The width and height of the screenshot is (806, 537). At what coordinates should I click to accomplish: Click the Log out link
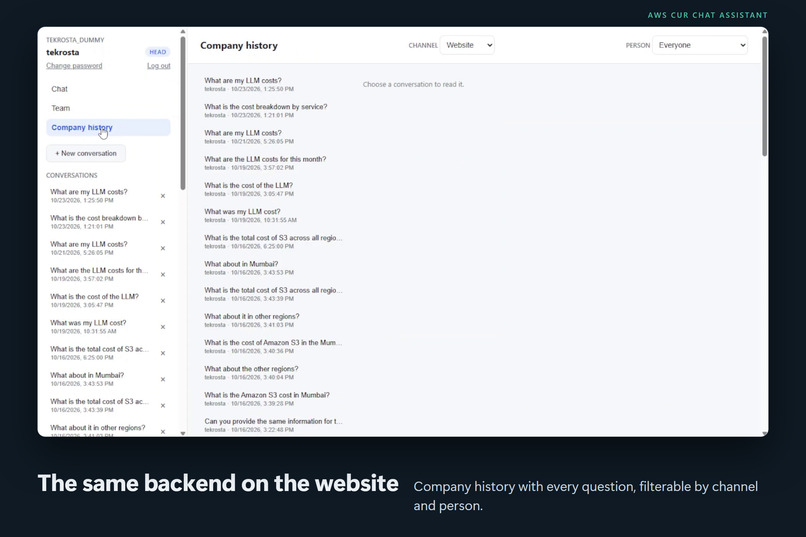(x=158, y=66)
